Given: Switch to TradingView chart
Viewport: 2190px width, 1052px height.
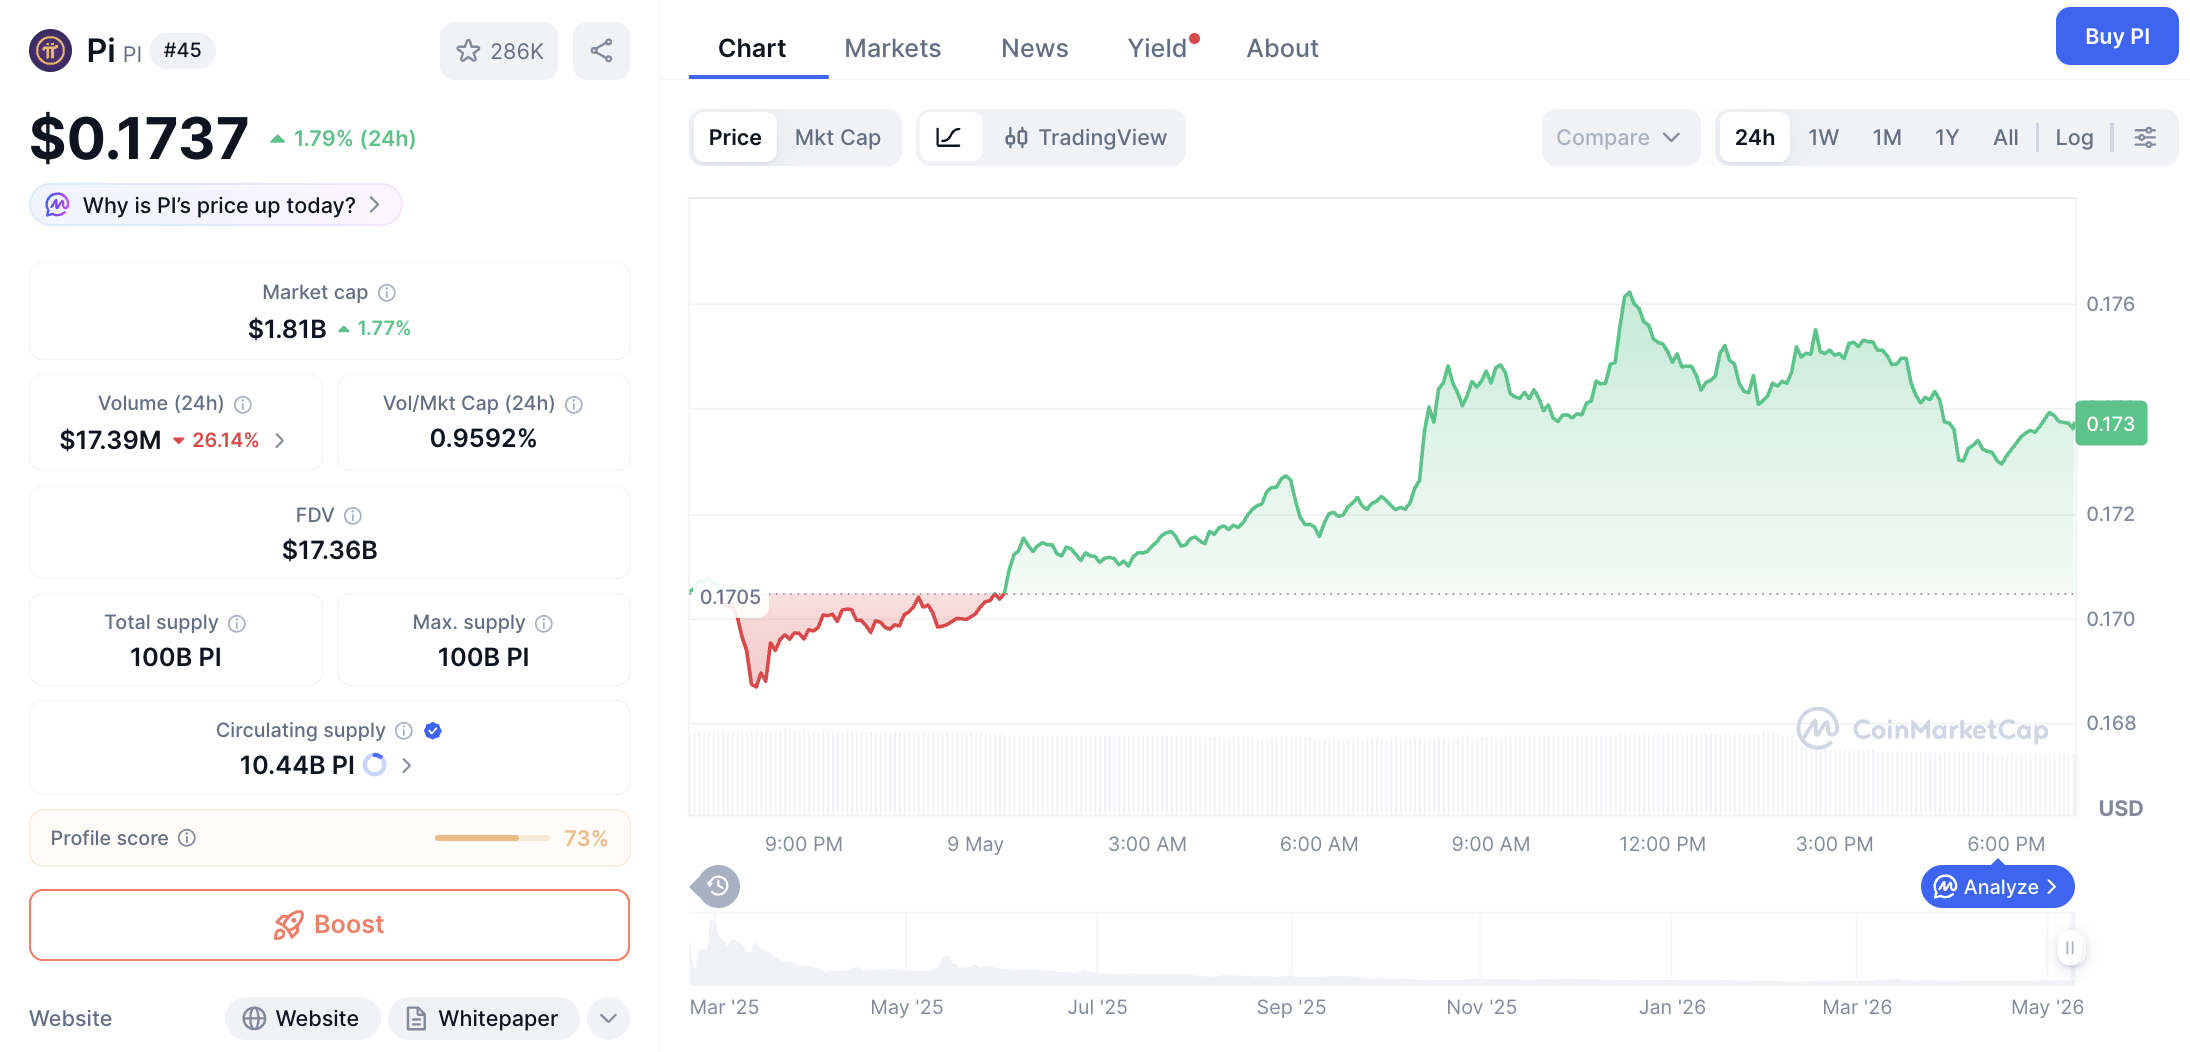Looking at the screenshot, I should pos(1085,137).
